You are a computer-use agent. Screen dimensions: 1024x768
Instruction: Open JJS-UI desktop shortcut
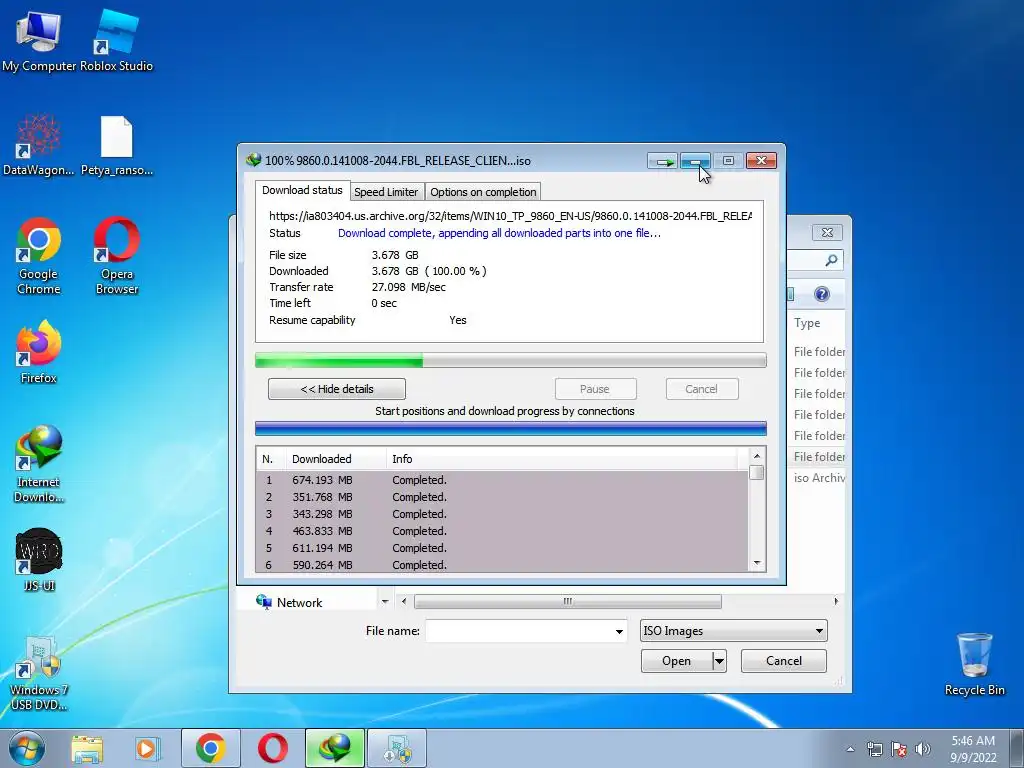click(x=39, y=560)
